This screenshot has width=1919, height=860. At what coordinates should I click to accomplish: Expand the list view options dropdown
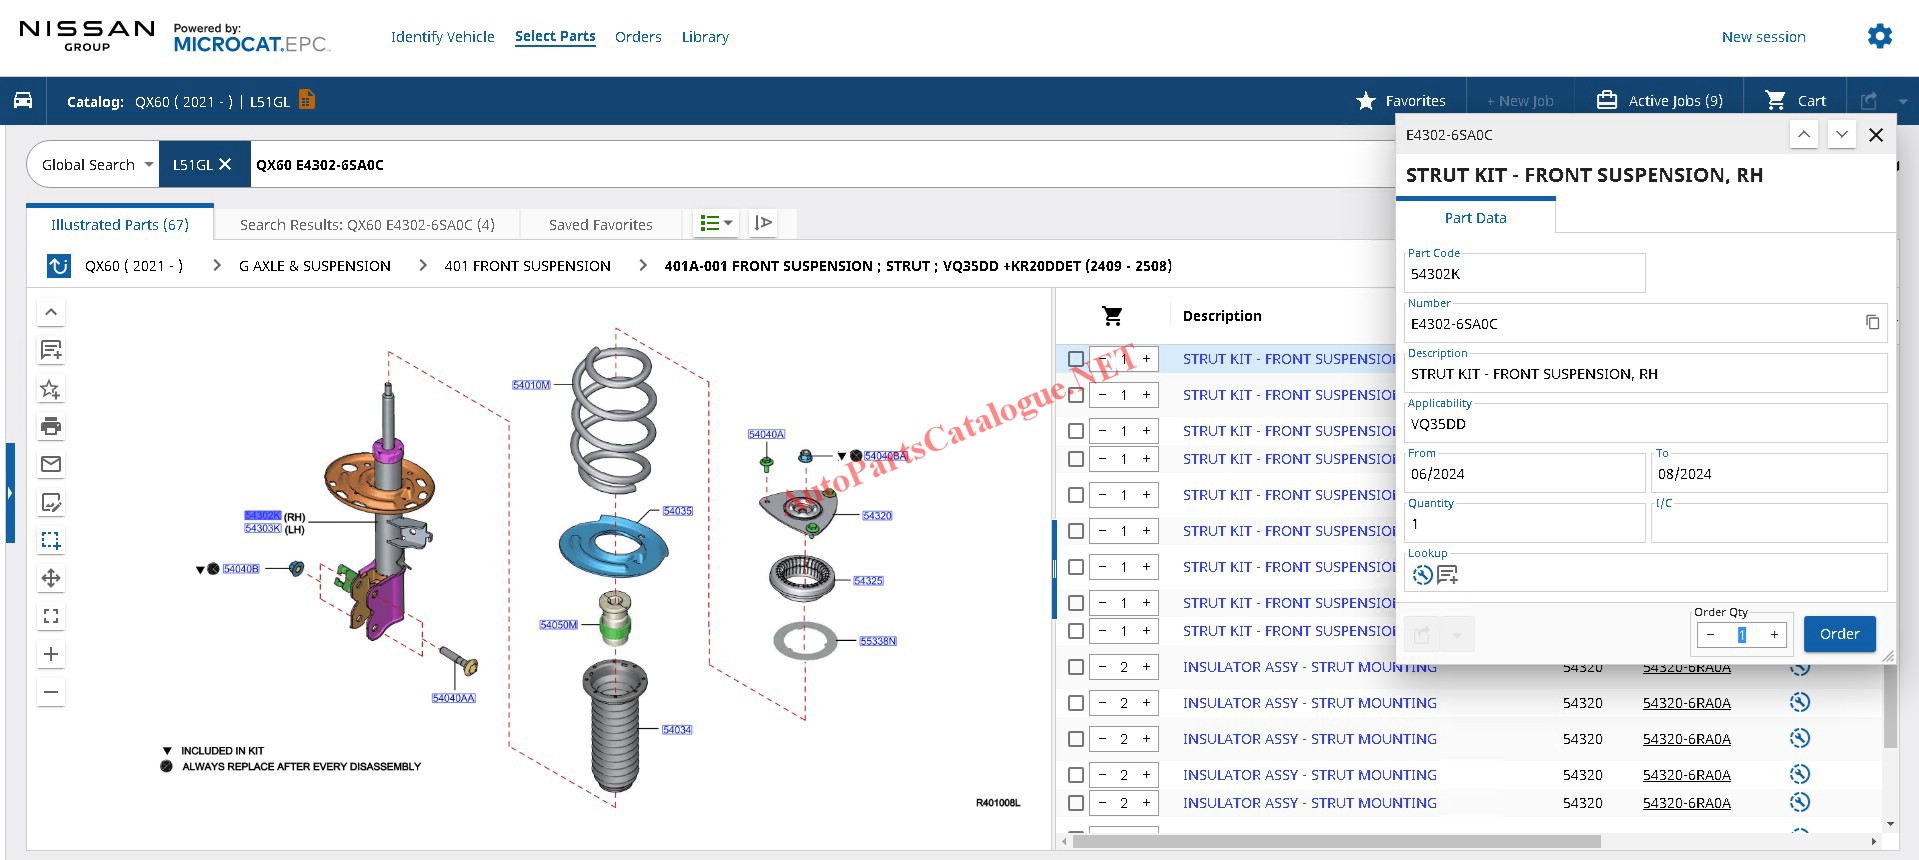716,223
